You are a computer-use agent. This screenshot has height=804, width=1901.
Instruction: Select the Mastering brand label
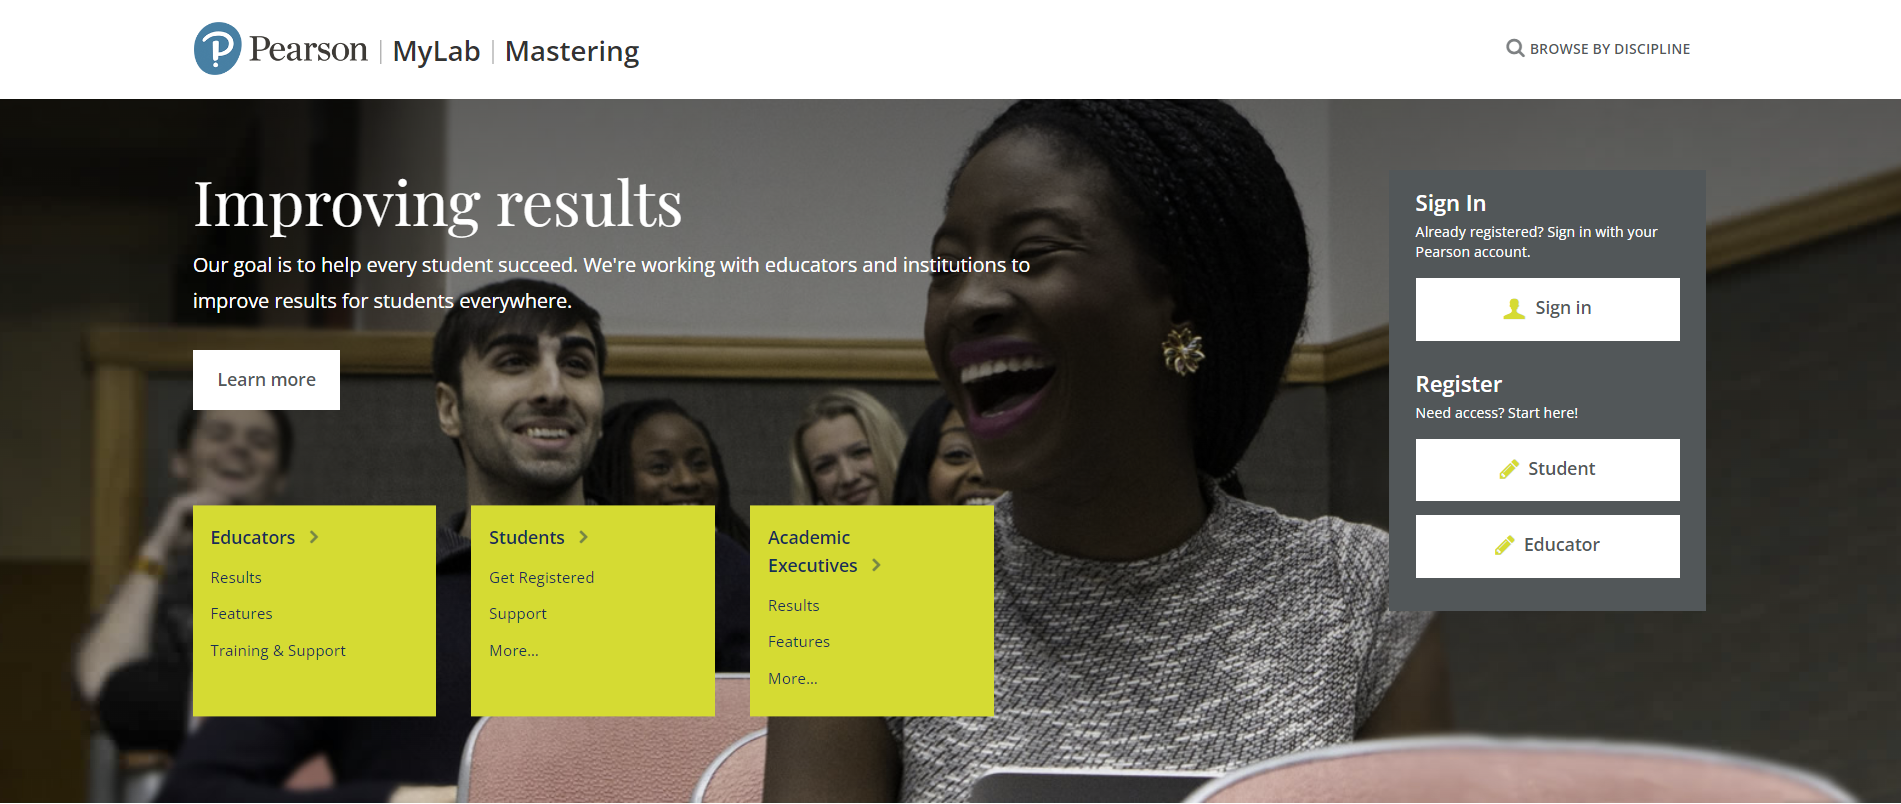pos(572,51)
